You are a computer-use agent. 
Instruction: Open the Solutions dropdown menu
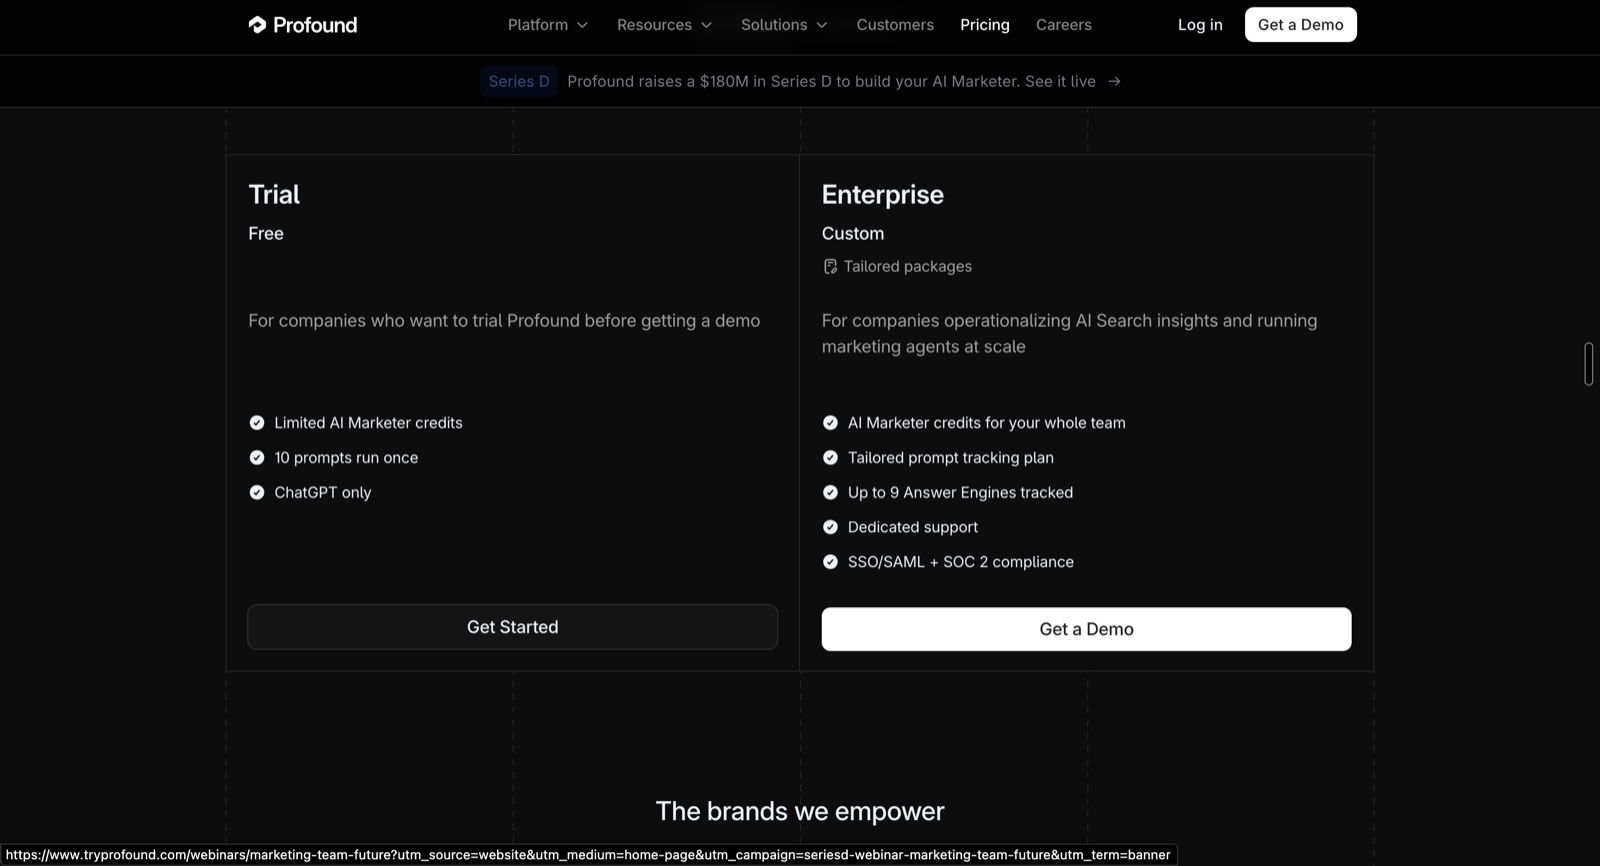point(784,25)
